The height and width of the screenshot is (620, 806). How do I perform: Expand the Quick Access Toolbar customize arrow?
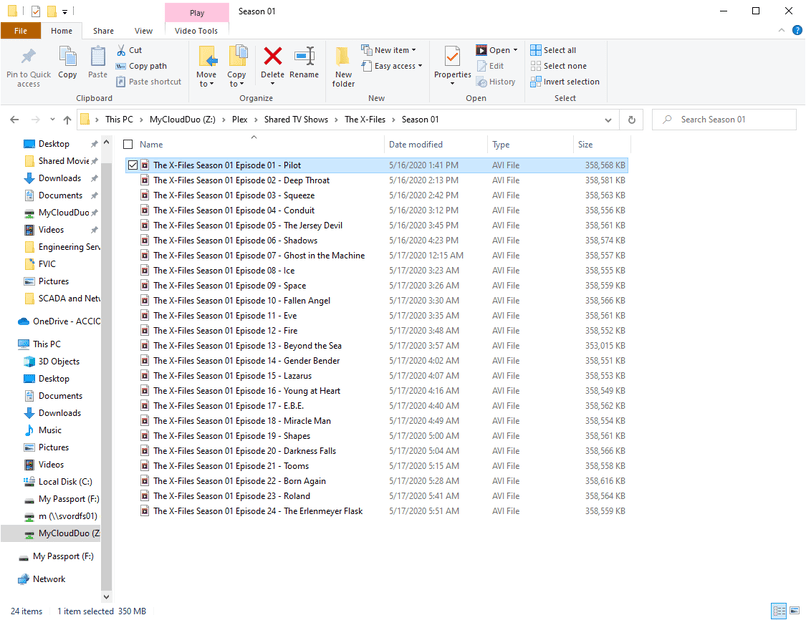point(65,11)
